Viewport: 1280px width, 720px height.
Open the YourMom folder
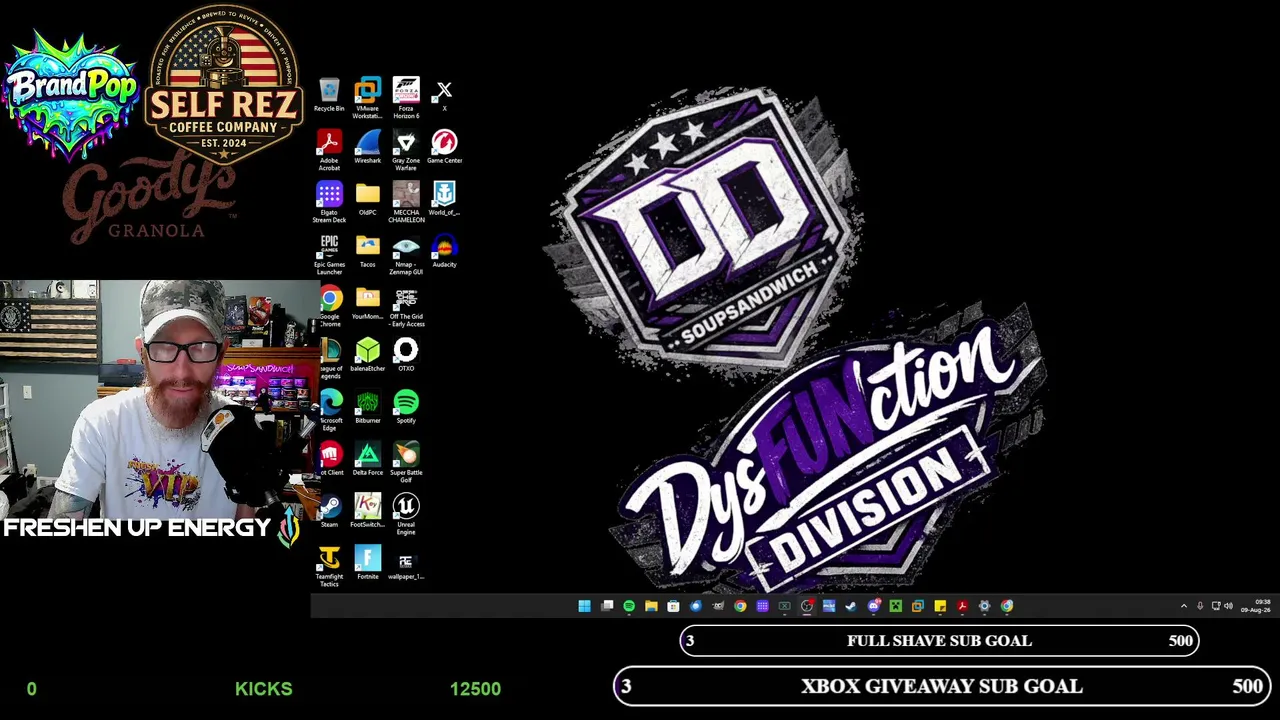click(x=367, y=304)
